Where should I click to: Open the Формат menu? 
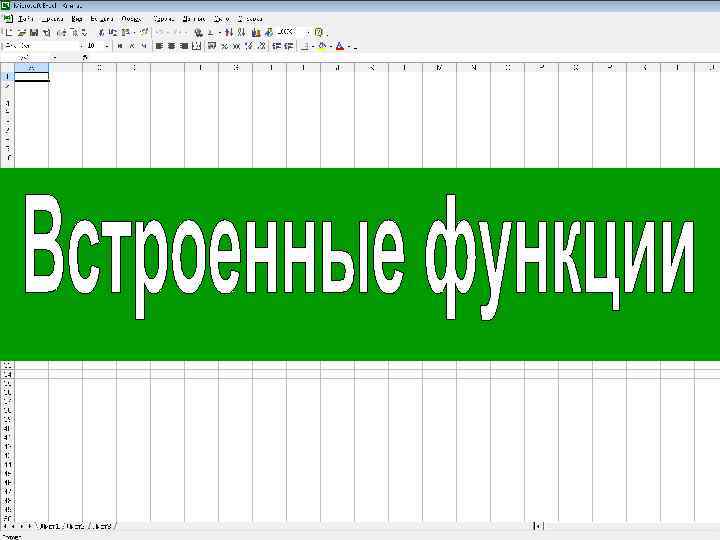pyautogui.click(x=132, y=19)
